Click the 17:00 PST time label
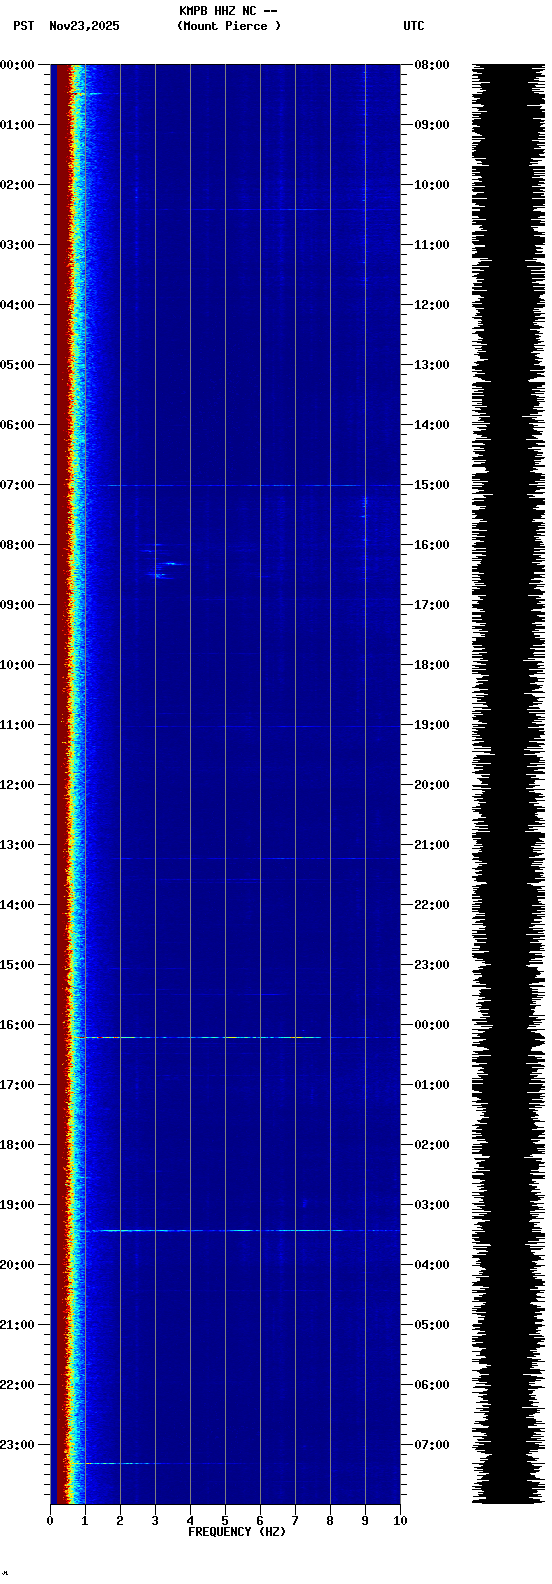The width and height of the screenshot is (552, 1584). click(17, 1085)
